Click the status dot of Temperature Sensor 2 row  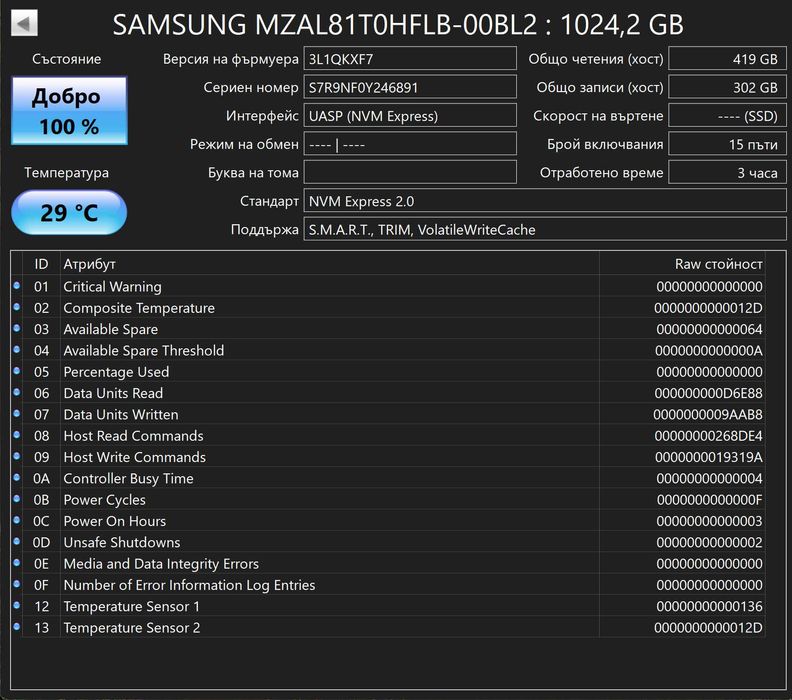coord(17,626)
